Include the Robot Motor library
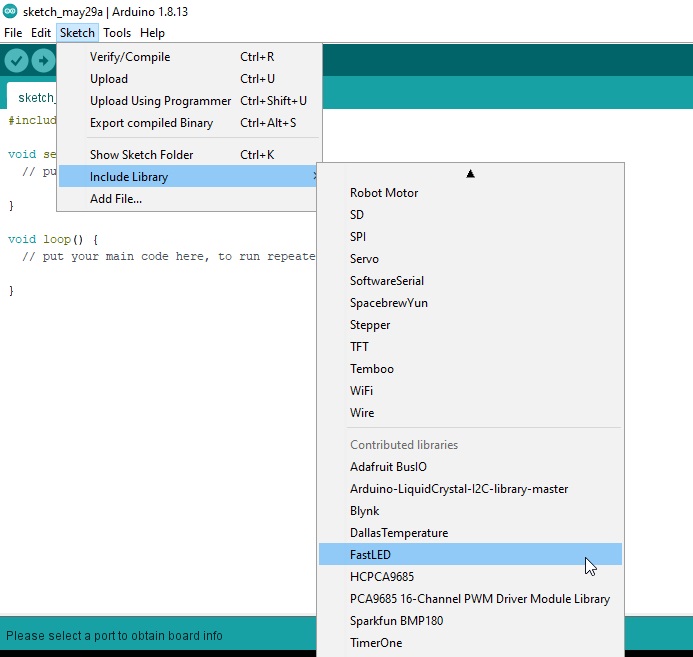The width and height of the screenshot is (693, 657). [470, 193]
